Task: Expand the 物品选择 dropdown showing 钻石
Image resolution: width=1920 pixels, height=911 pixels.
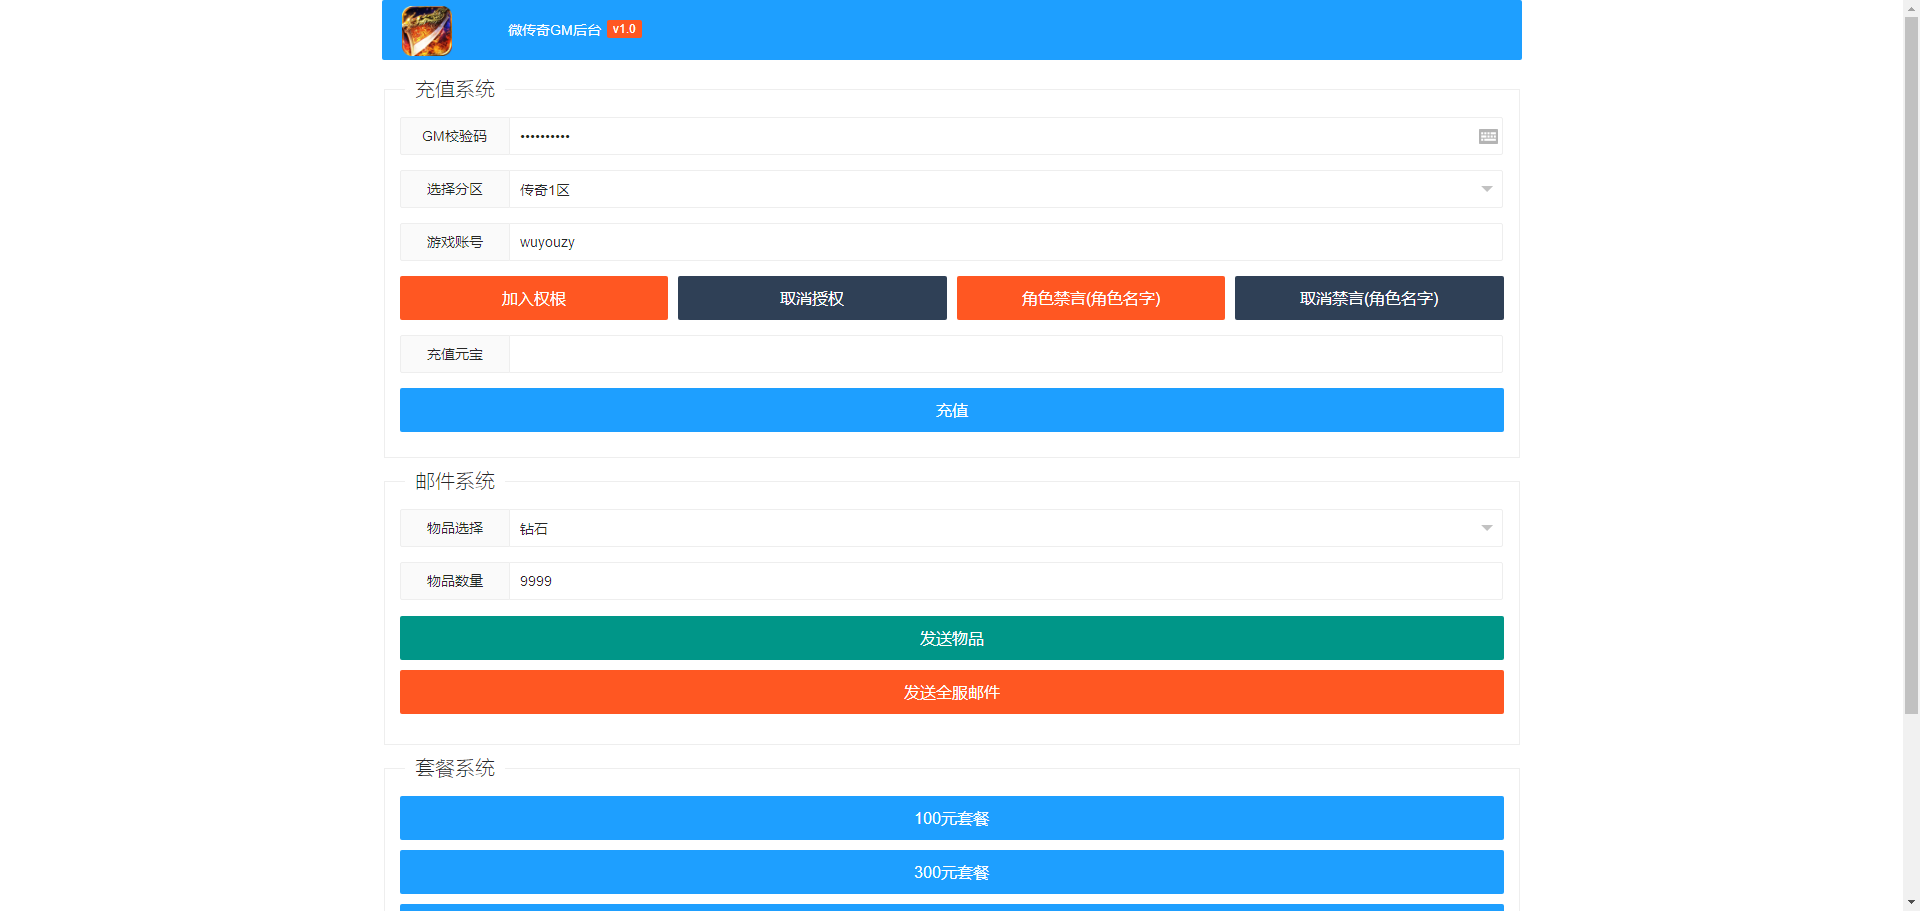Action: 1006,528
